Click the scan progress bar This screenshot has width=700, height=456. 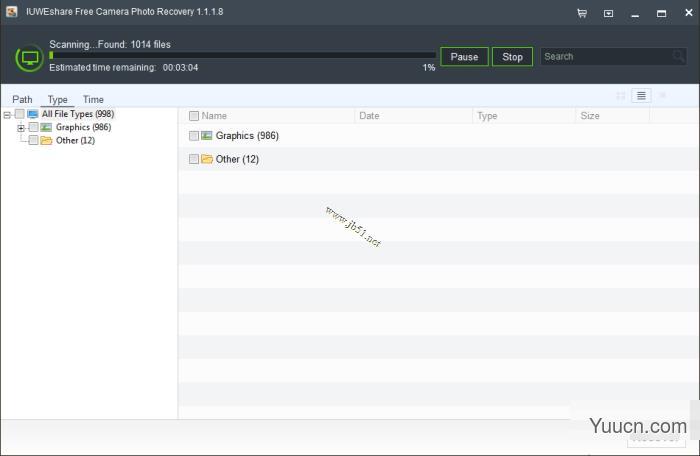(x=240, y=55)
